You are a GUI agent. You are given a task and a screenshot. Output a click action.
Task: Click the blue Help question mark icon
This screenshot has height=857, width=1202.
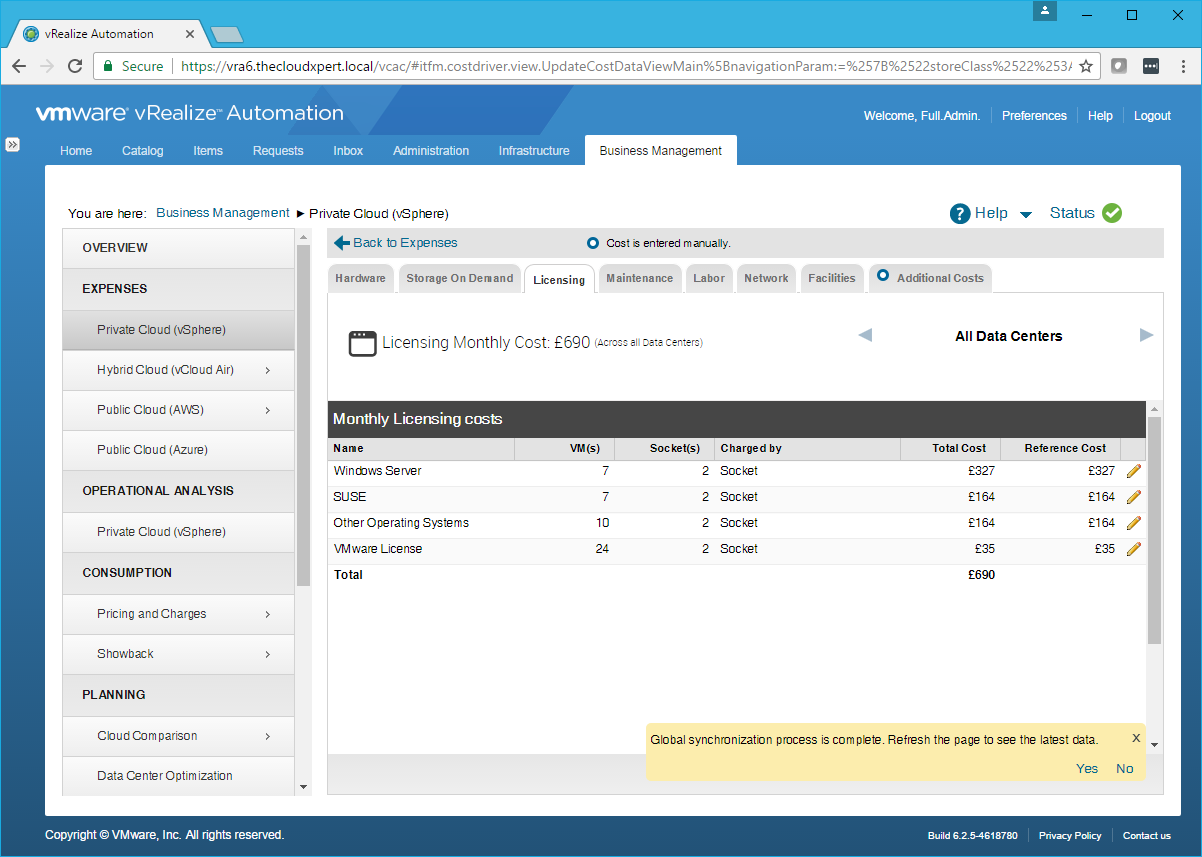coord(960,213)
